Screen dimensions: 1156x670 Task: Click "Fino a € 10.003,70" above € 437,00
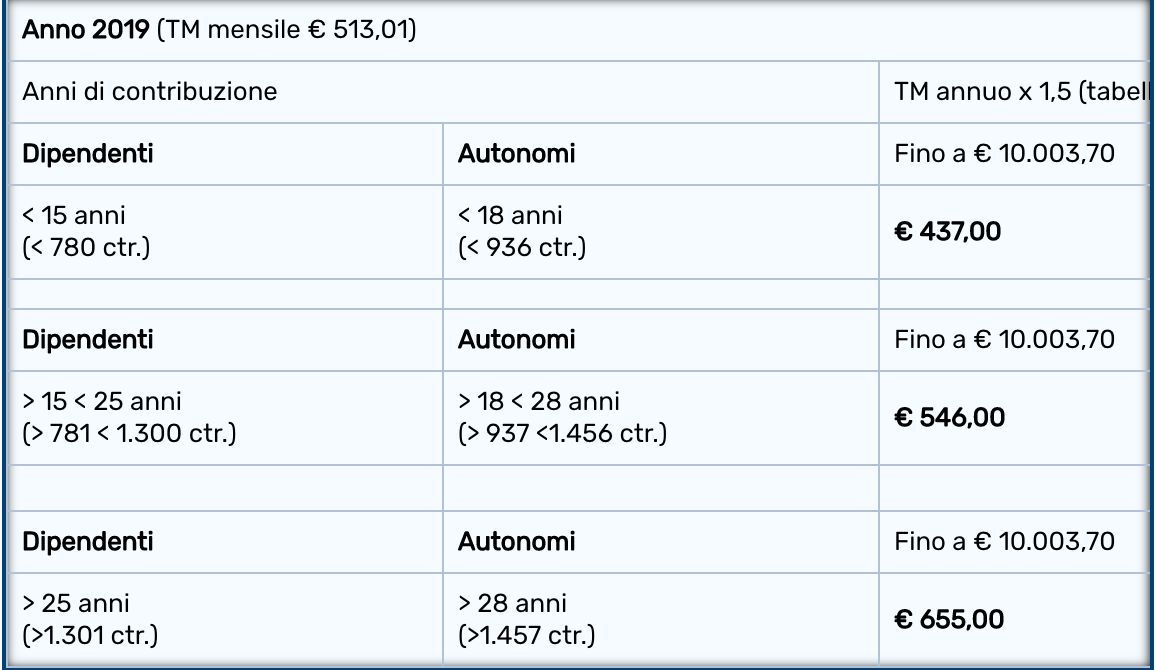click(x=1000, y=155)
